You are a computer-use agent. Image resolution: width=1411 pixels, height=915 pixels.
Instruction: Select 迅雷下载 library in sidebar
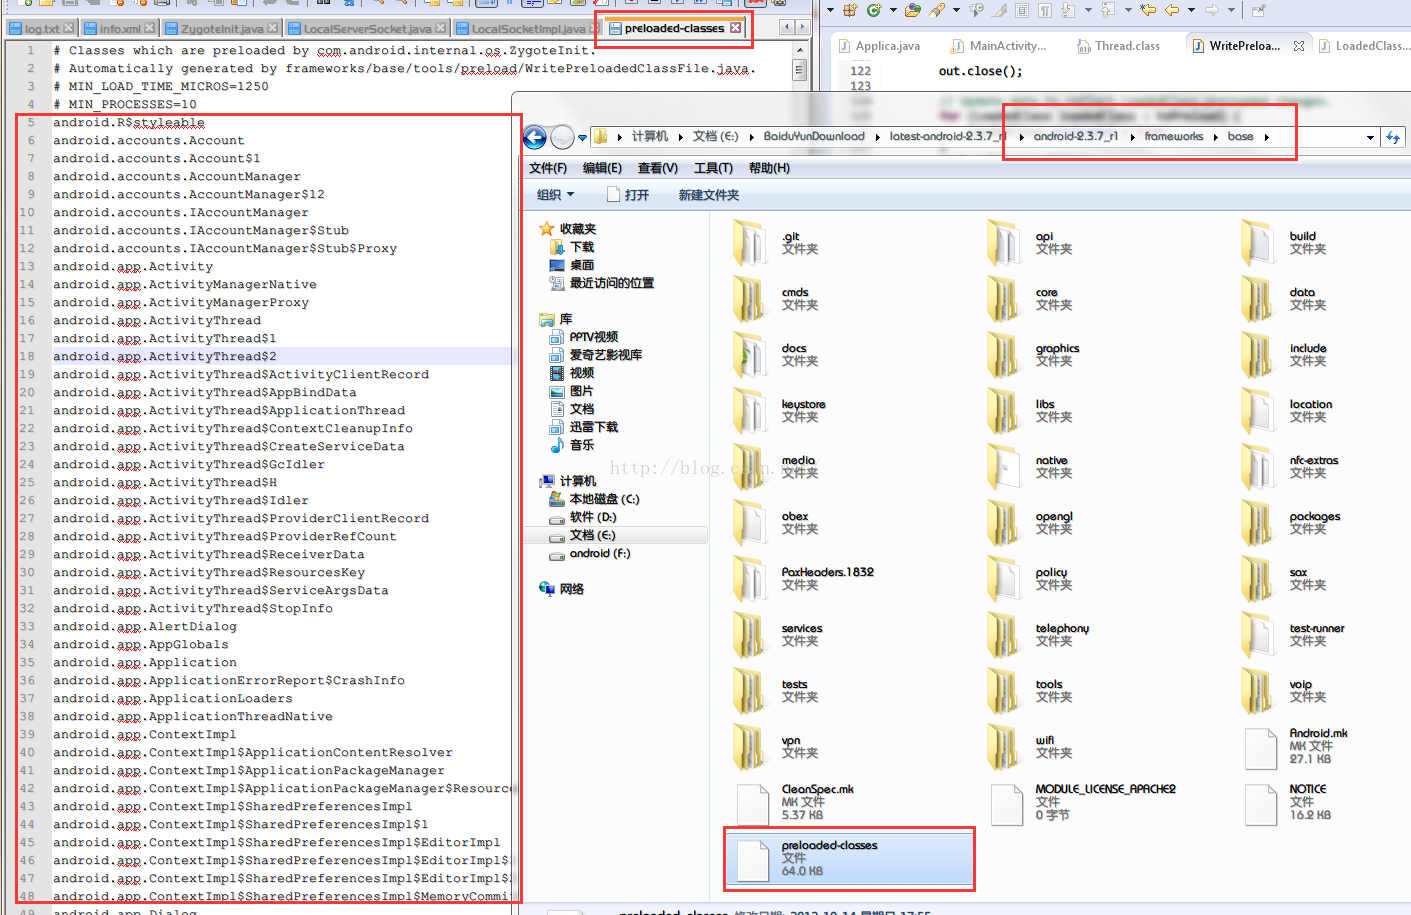tap(584, 427)
